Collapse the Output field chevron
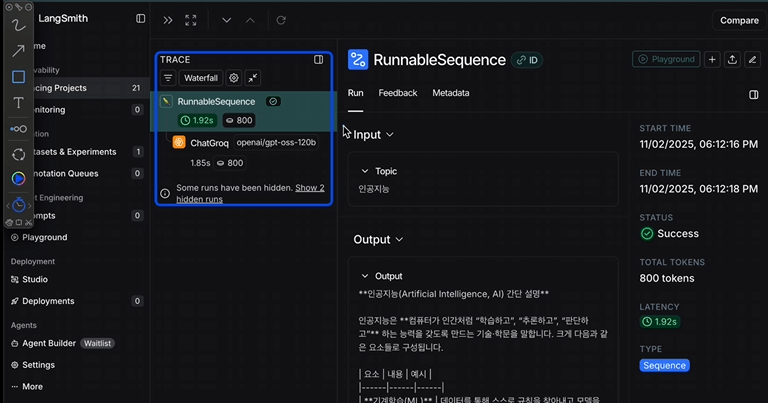The image size is (768, 403). [364, 276]
